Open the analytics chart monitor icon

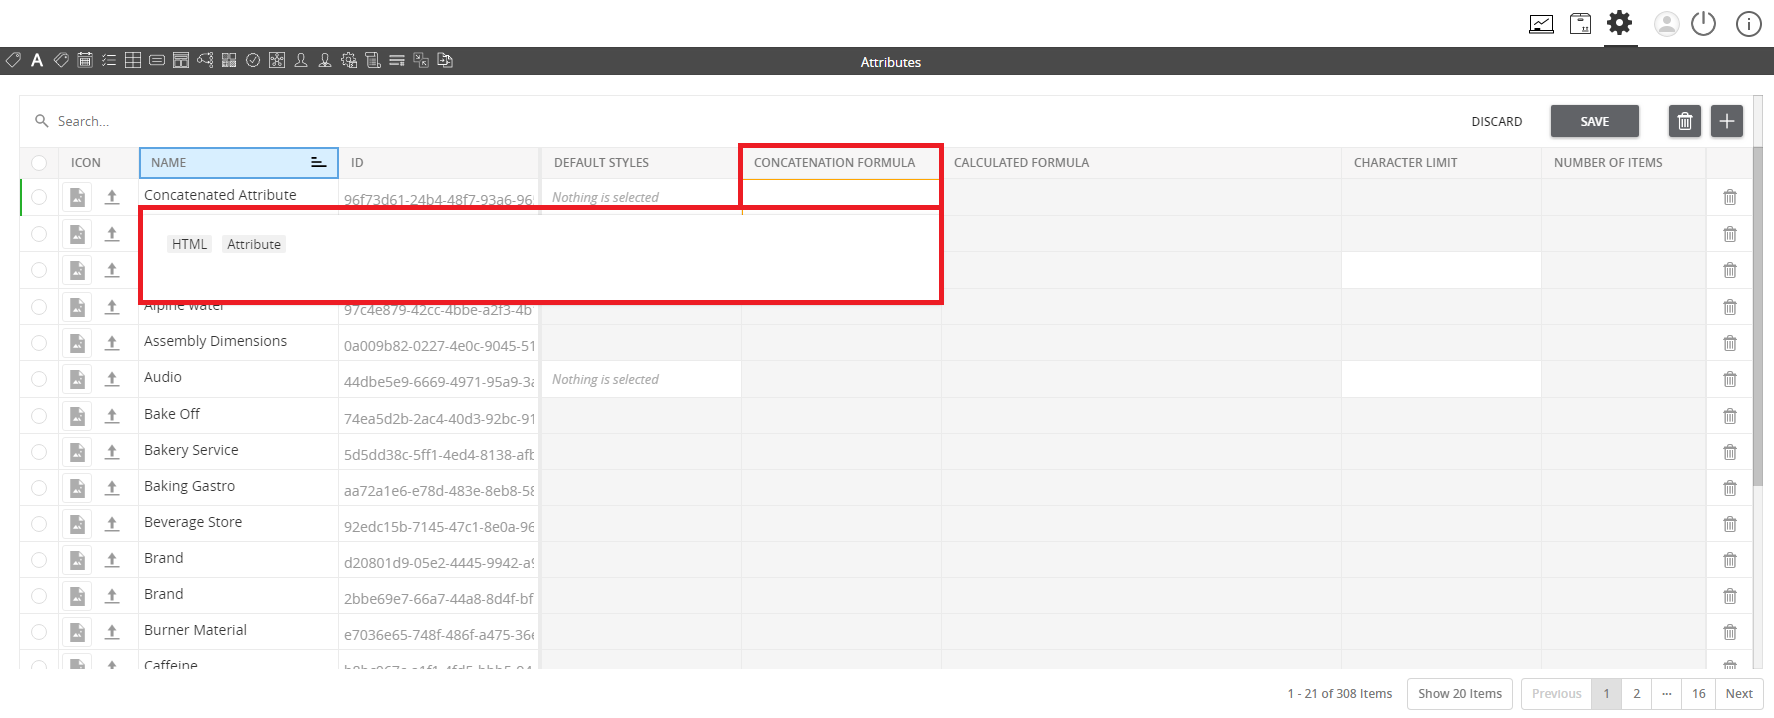point(1541,24)
